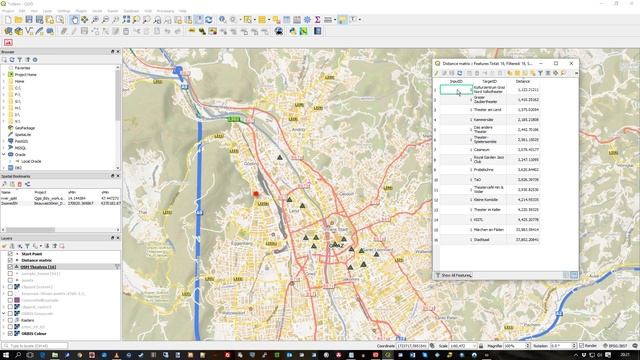The image size is (640, 360).
Task: Open the Project menu
Action: click(8, 11)
